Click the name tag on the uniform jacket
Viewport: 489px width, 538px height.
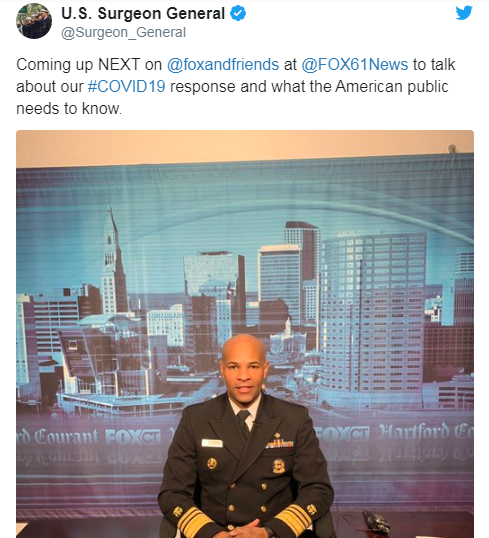click(212, 443)
